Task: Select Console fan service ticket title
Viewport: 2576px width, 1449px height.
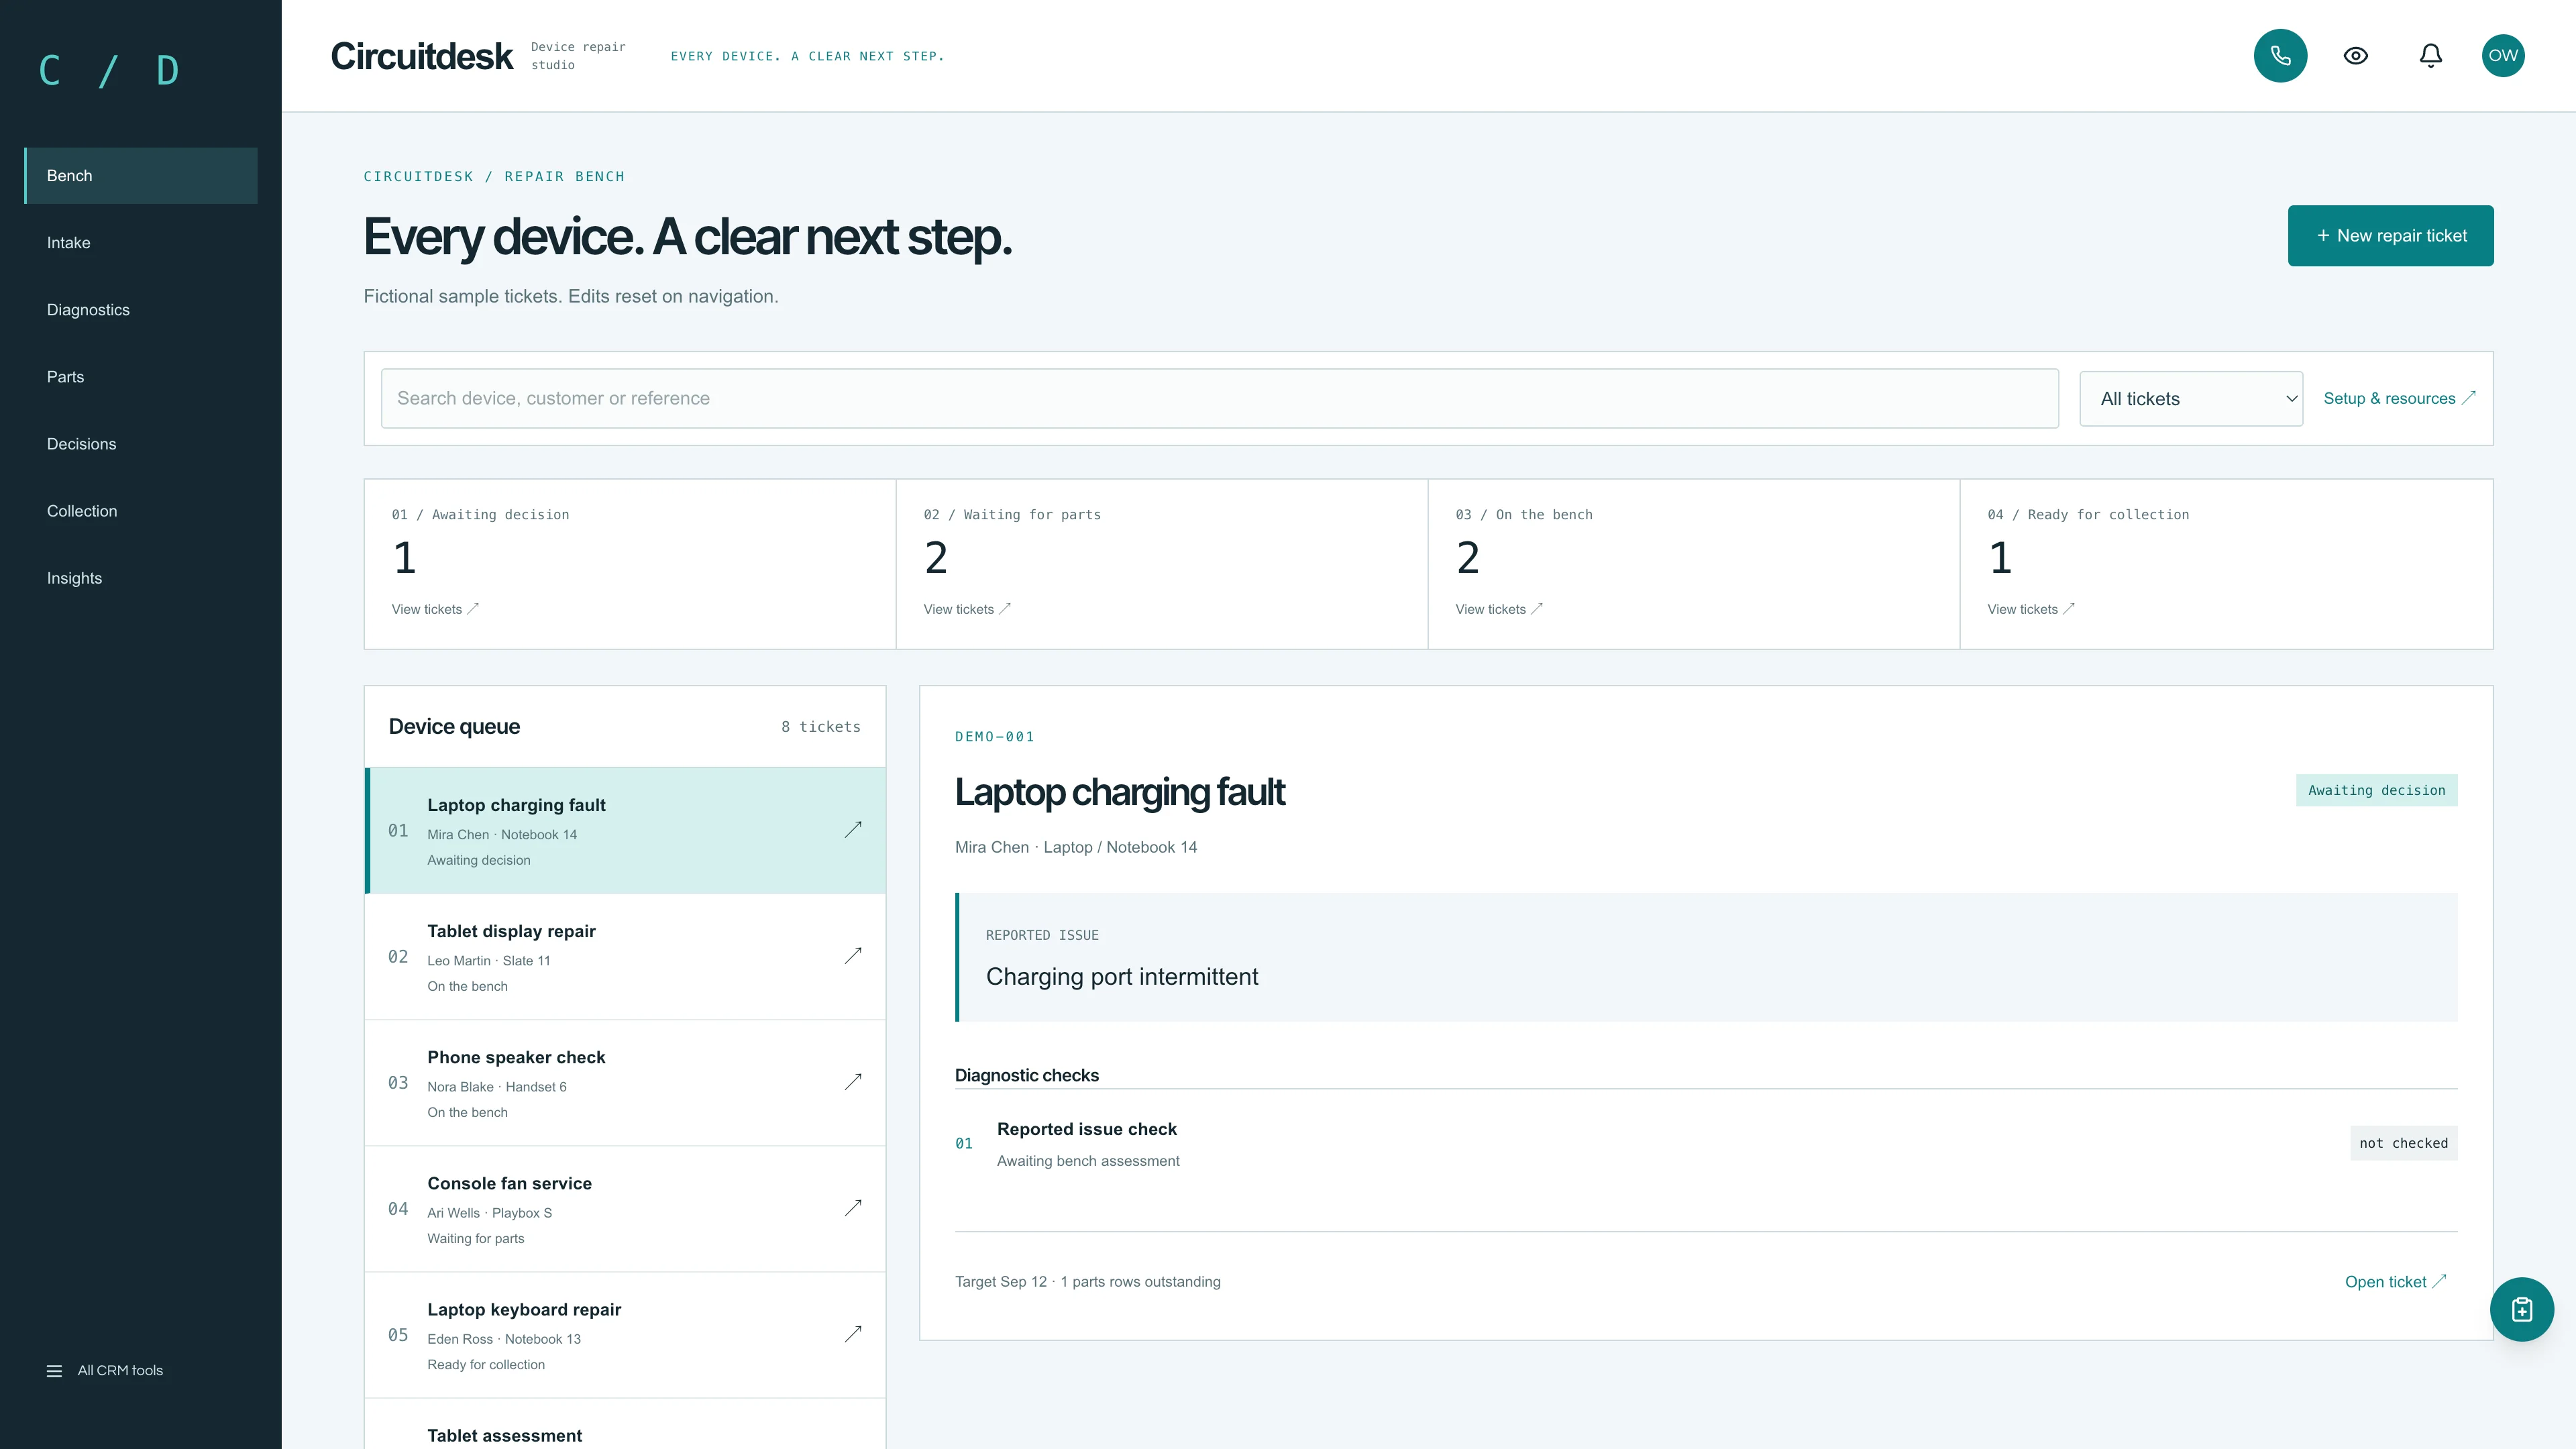Action: point(509,1183)
